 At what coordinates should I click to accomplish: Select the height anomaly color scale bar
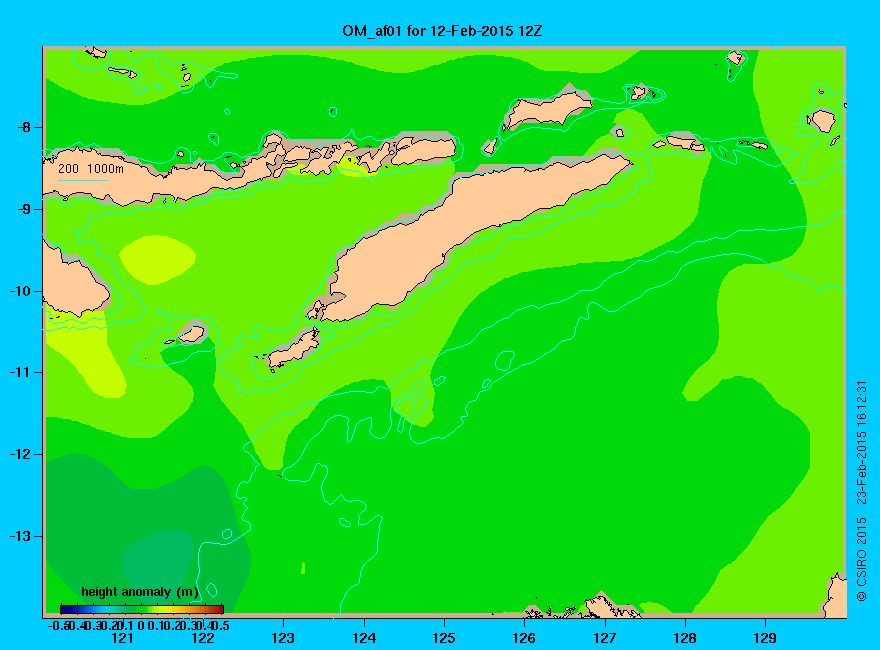142,609
